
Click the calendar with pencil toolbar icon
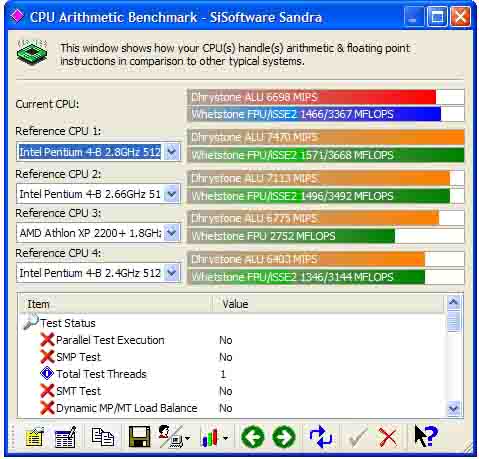point(65,436)
